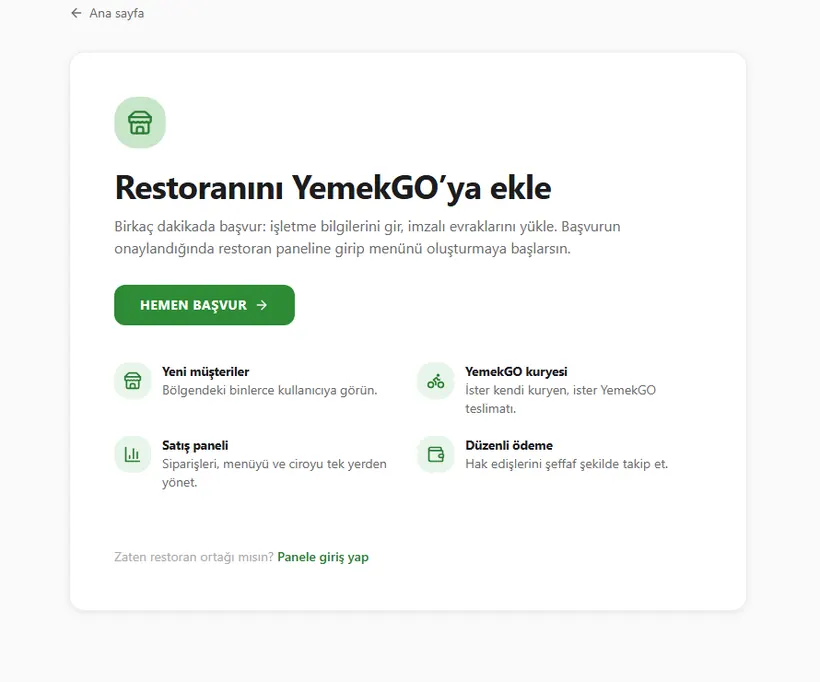820x682 pixels.
Task: Click the Restoranını YemekGO'ya ekle title
Action: pos(333,188)
